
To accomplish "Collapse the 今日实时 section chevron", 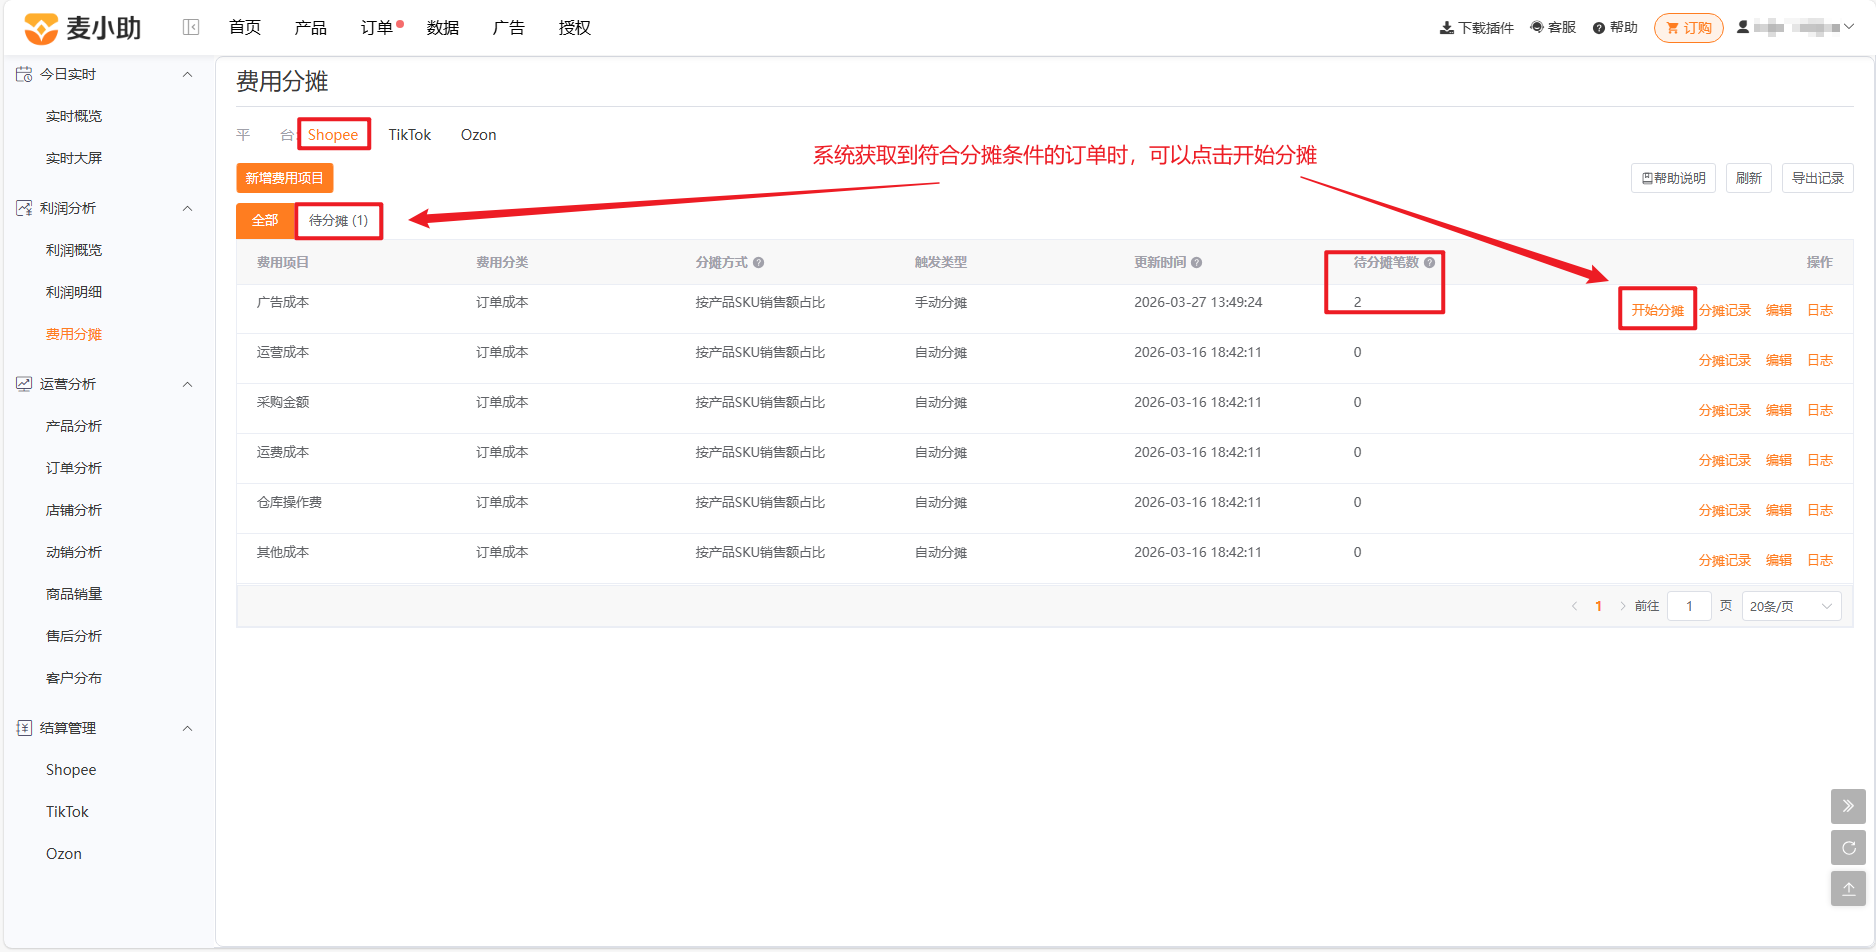I will (187, 74).
